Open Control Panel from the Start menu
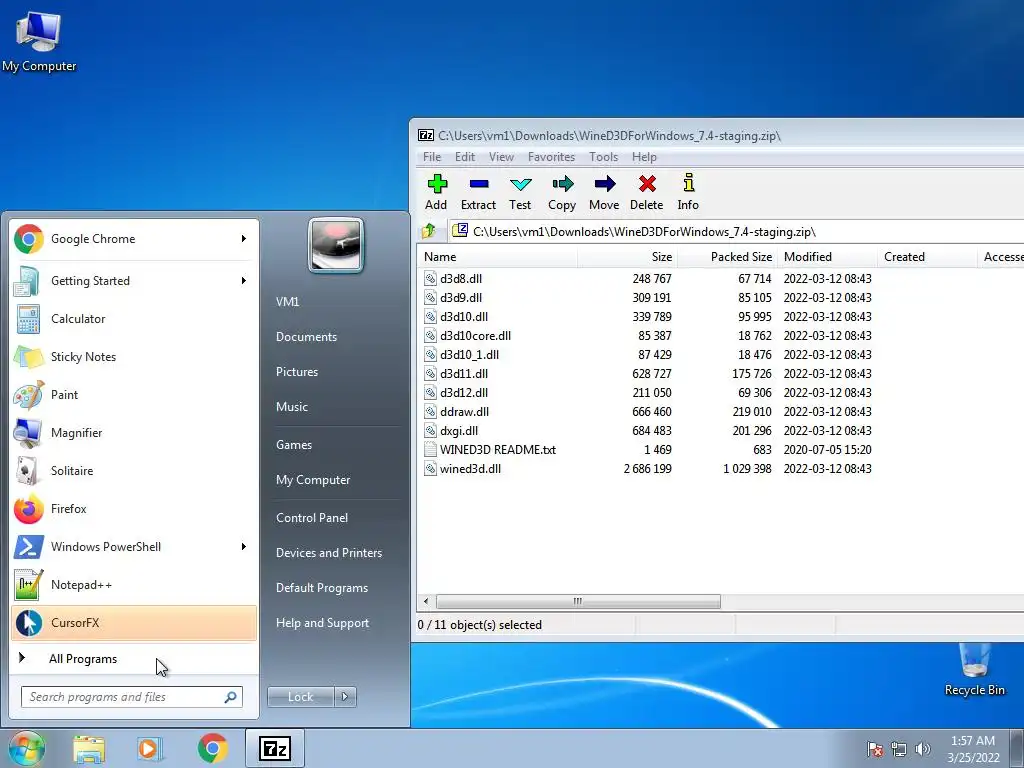The width and height of the screenshot is (1024, 768). (x=312, y=518)
